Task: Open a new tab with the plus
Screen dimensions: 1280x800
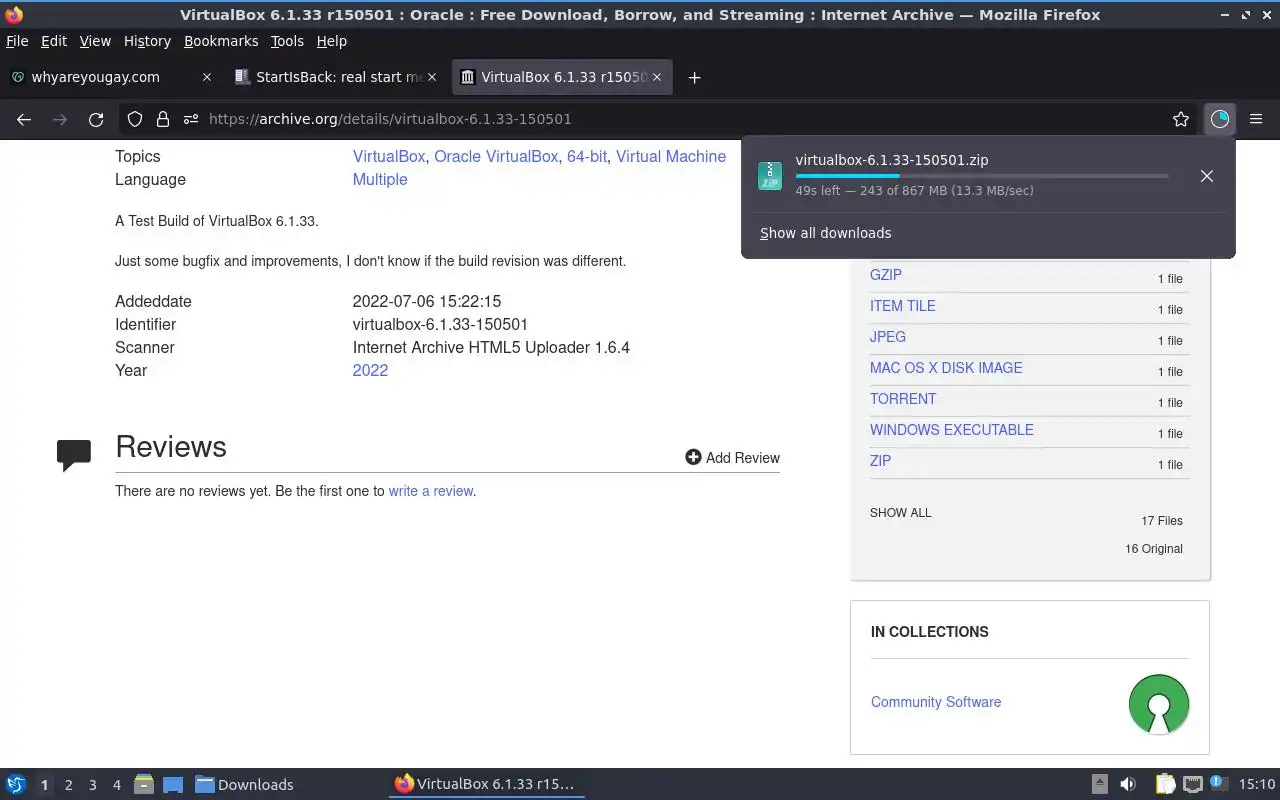Action: tap(694, 77)
